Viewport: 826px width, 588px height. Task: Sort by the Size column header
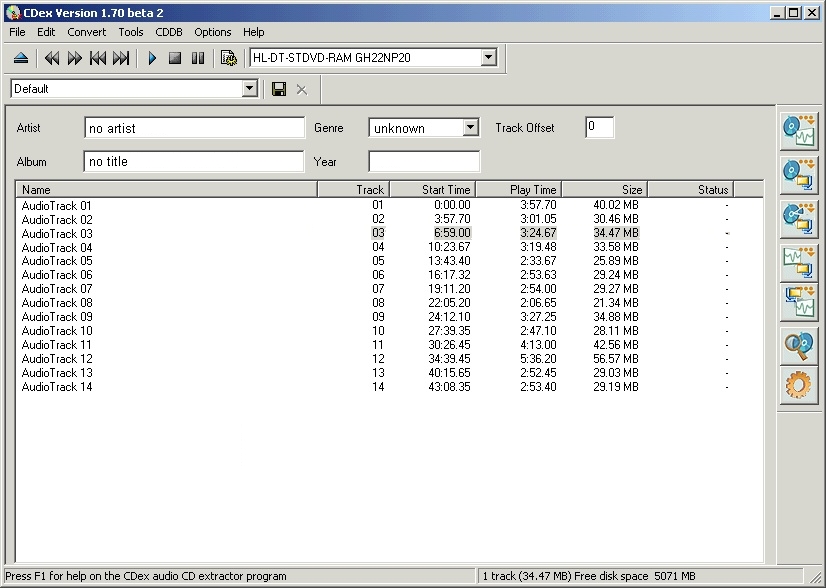tap(605, 190)
